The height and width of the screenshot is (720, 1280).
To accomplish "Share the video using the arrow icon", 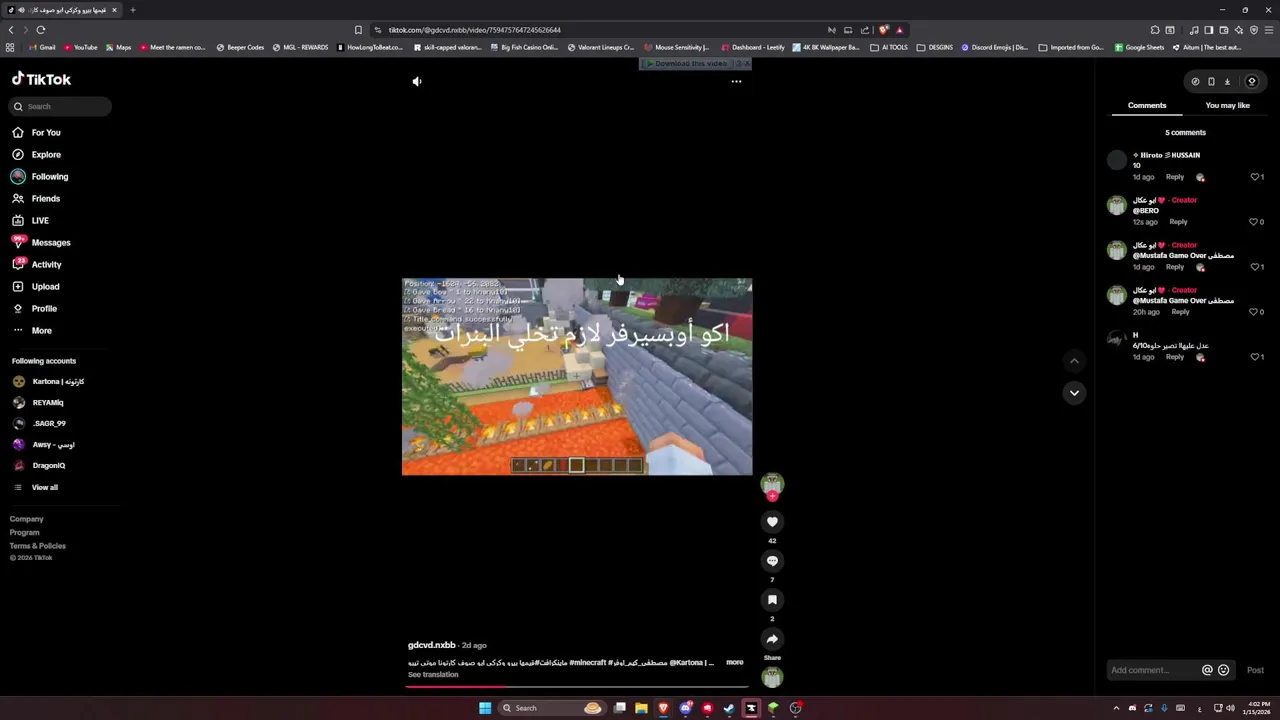I will point(772,638).
